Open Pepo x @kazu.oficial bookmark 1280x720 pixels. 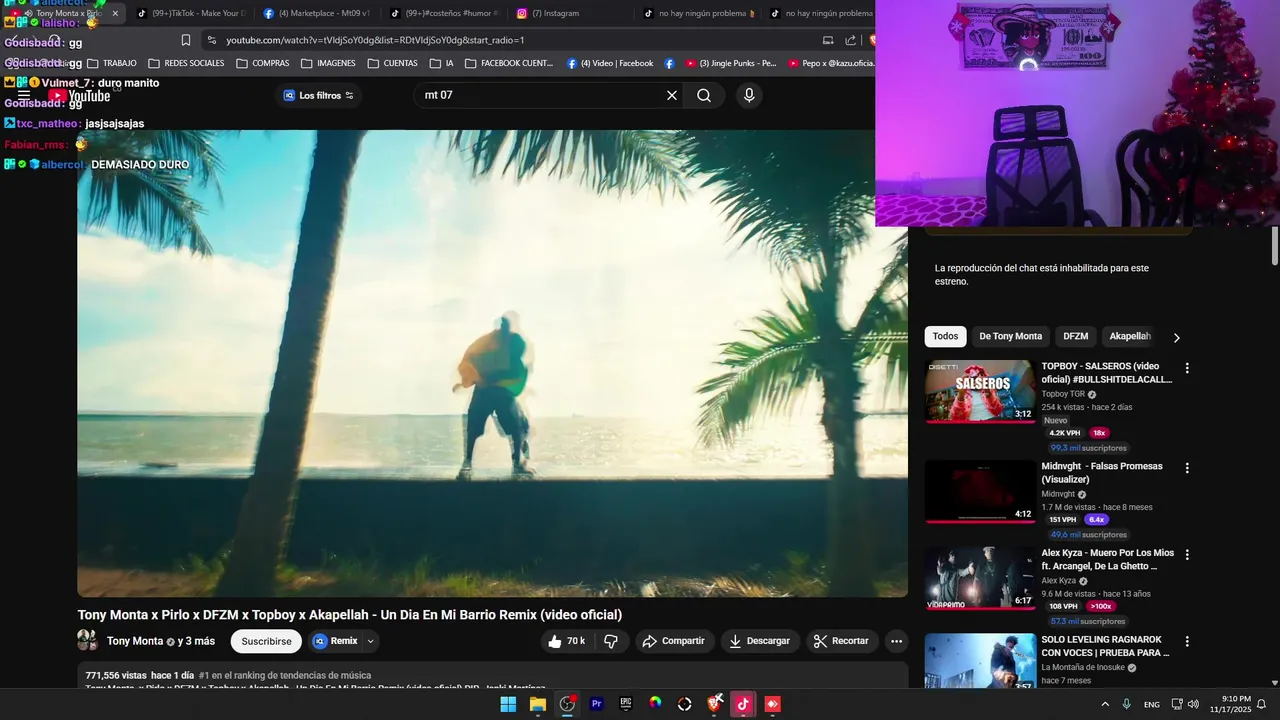tap(831, 63)
